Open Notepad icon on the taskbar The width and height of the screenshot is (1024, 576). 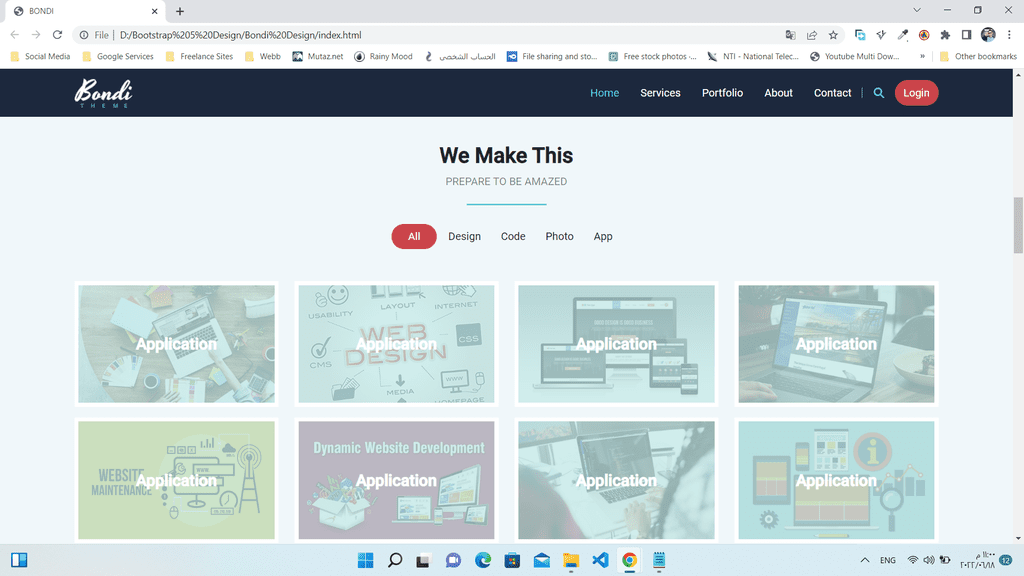click(x=659, y=560)
